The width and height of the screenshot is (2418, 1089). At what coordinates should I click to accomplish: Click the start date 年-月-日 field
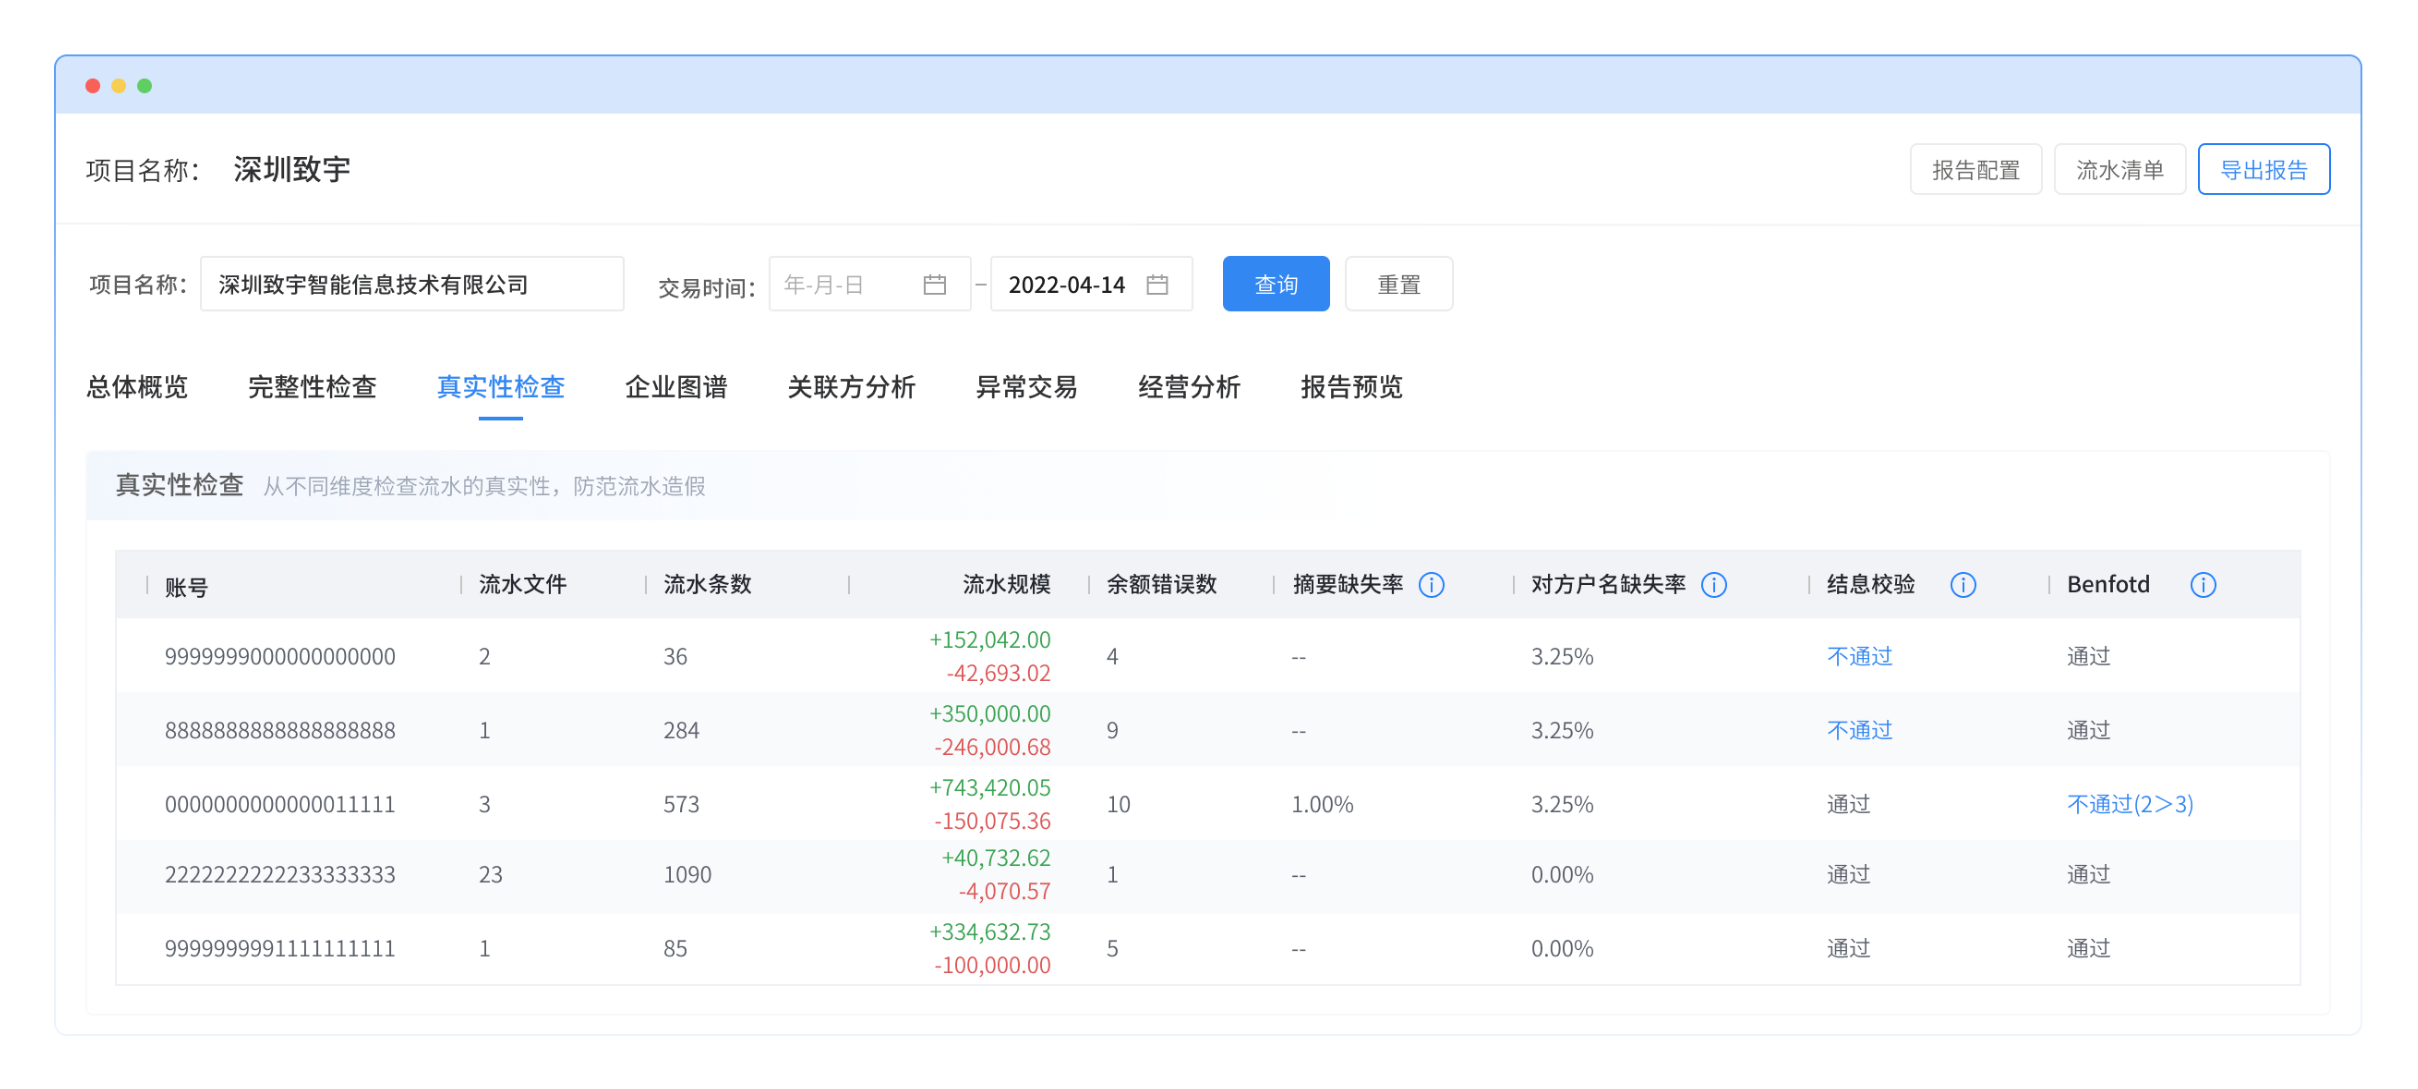869,285
